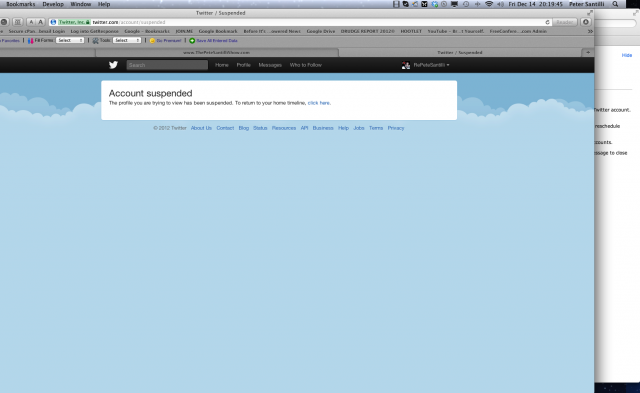640x393 pixels.
Task: Open About Us footer link
Action: tap(201, 128)
